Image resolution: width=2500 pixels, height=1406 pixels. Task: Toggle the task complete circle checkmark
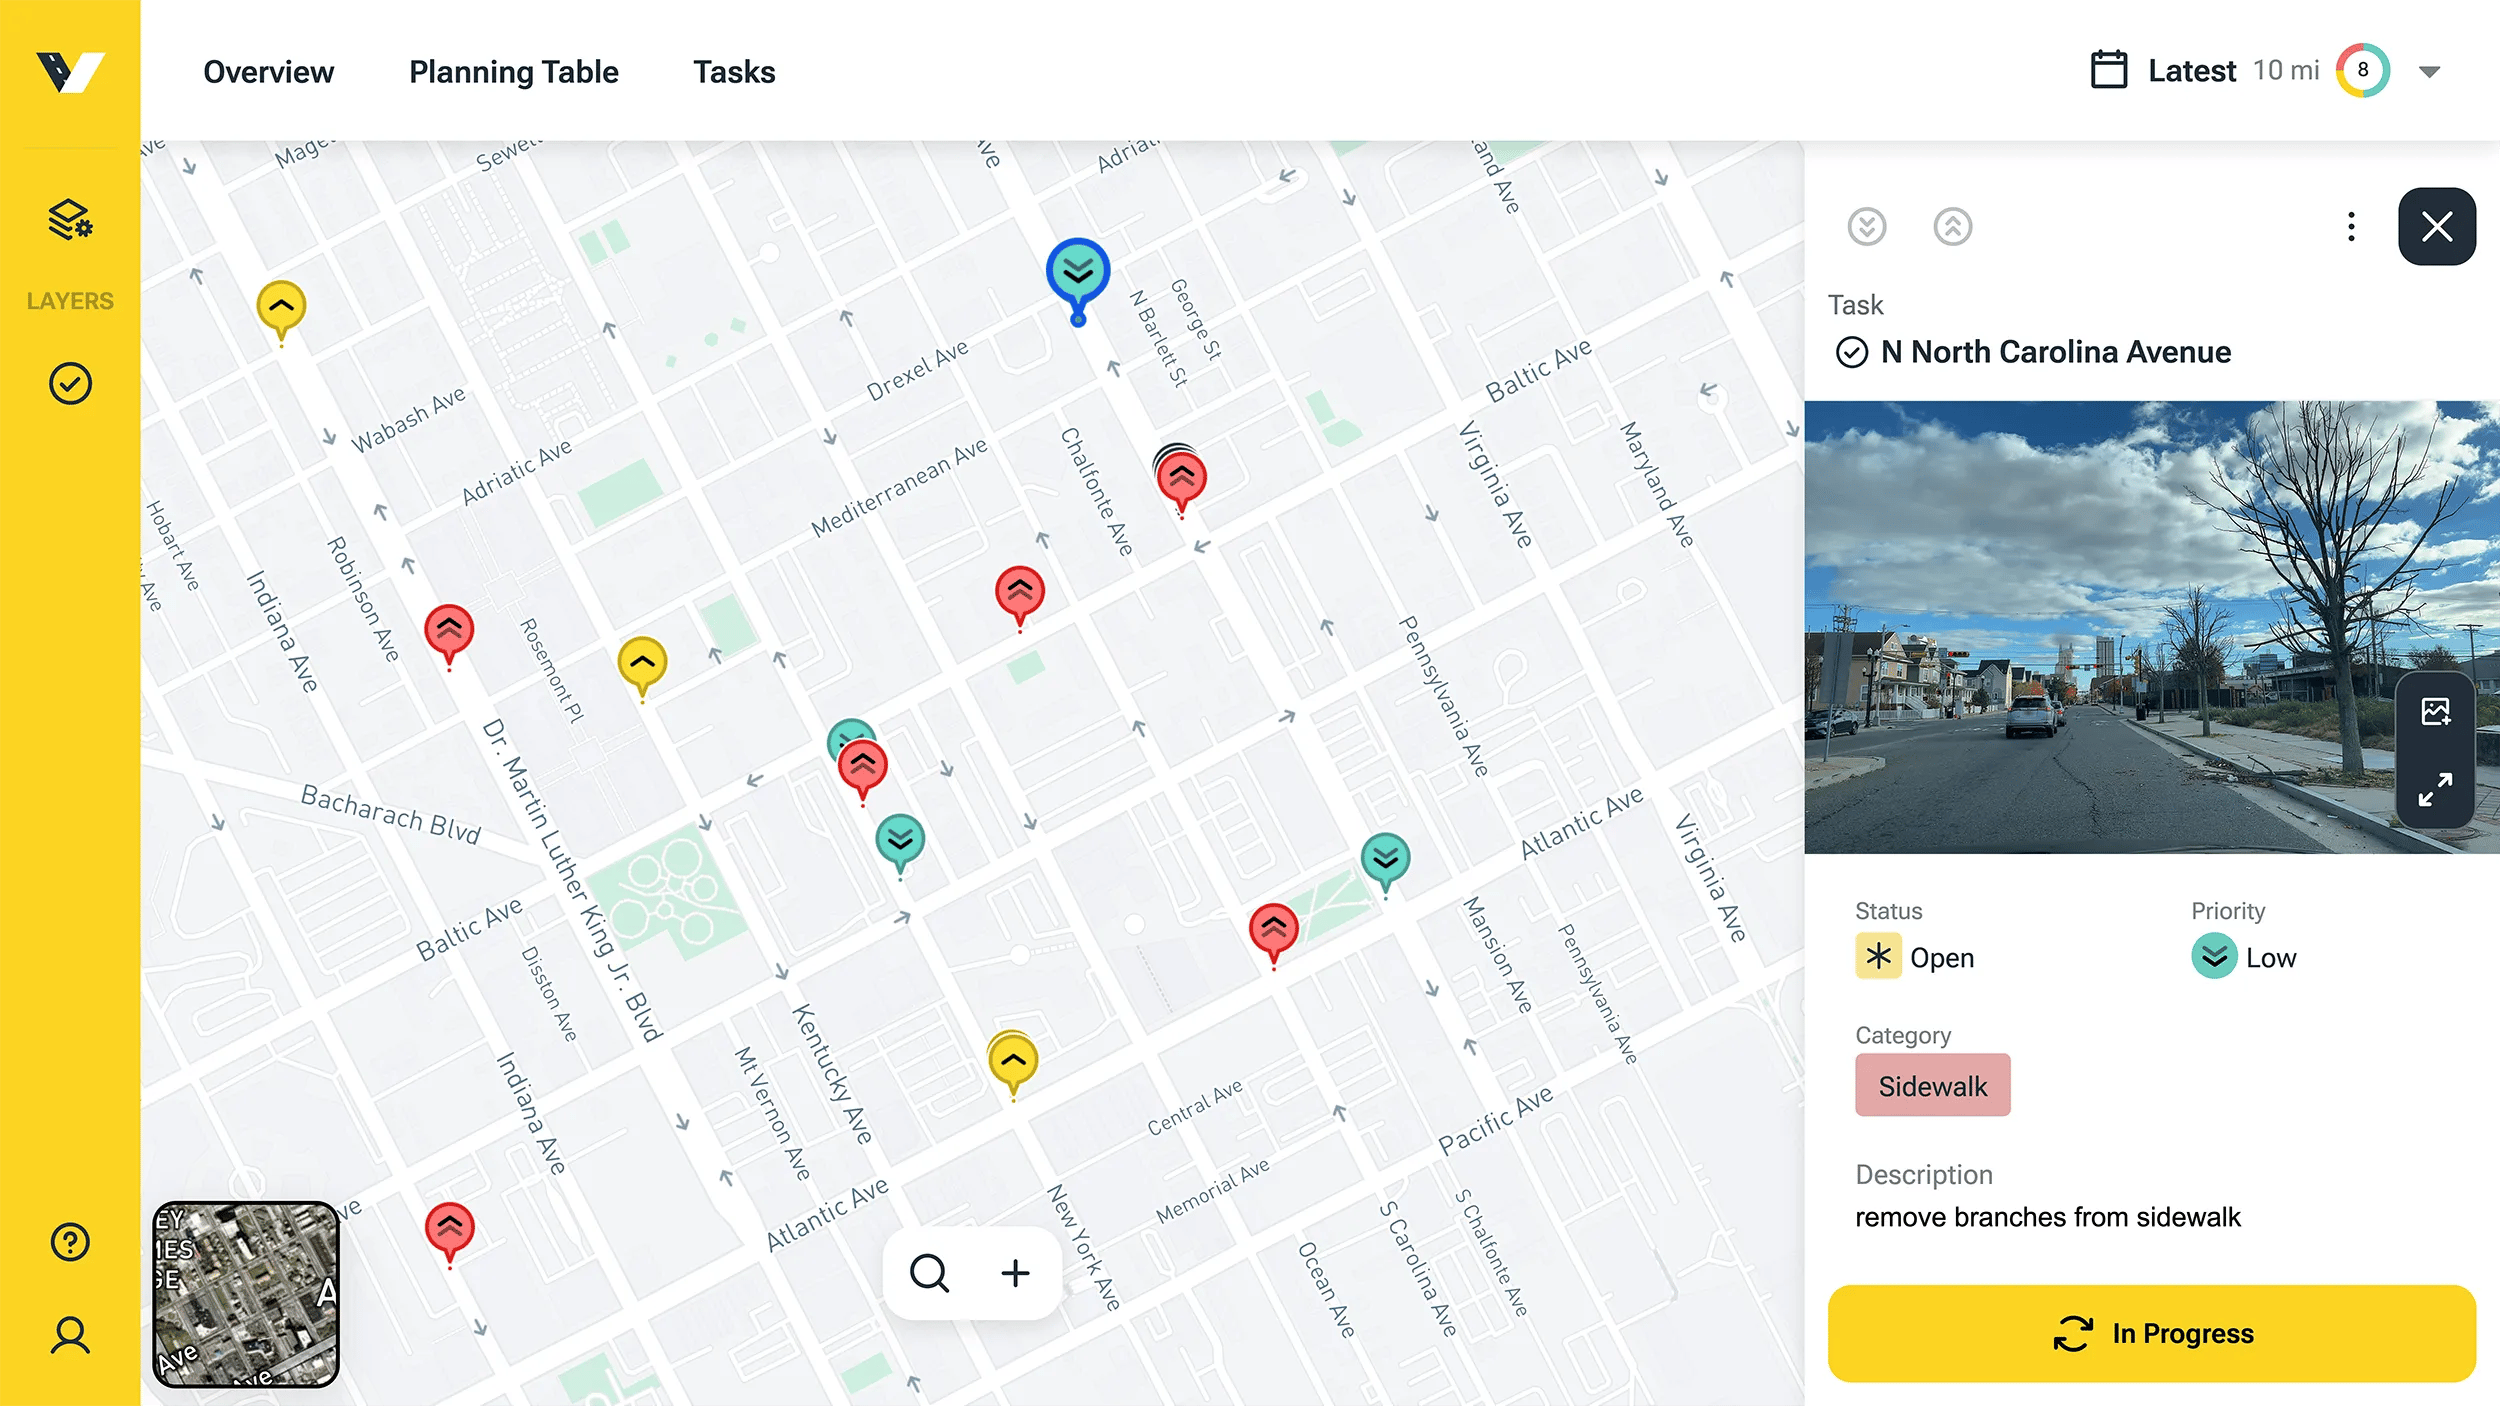(x=1851, y=352)
